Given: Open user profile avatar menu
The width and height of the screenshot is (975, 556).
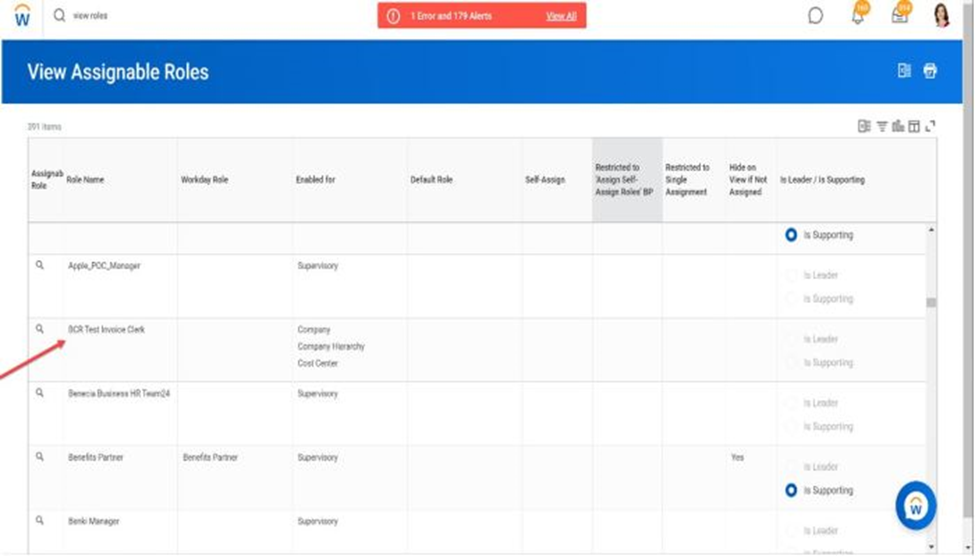Looking at the screenshot, I should pos(941,16).
